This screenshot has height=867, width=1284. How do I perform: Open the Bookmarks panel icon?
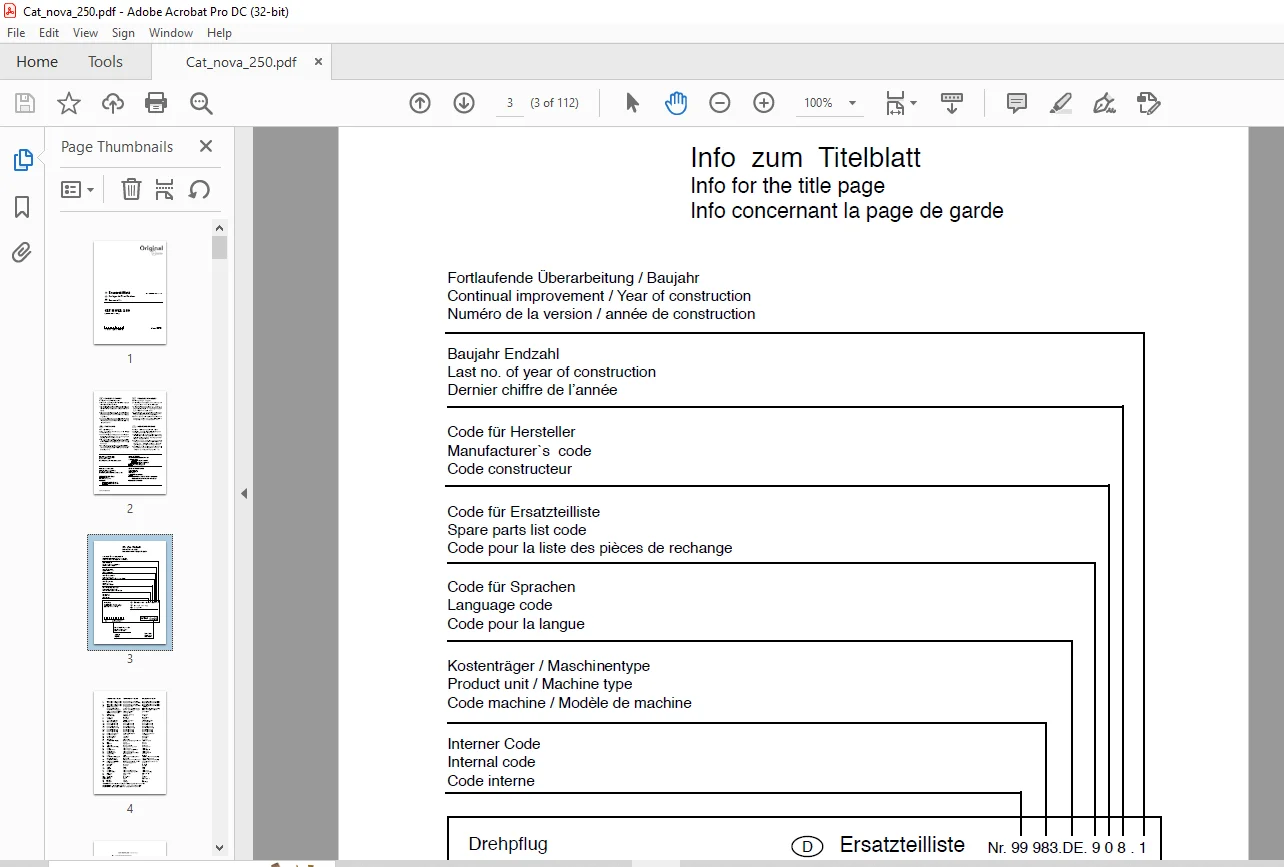[x=22, y=207]
